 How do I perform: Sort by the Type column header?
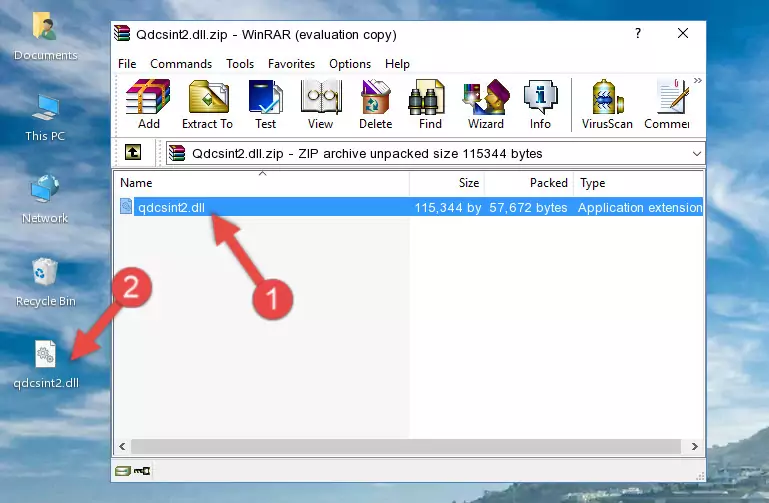click(639, 183)
